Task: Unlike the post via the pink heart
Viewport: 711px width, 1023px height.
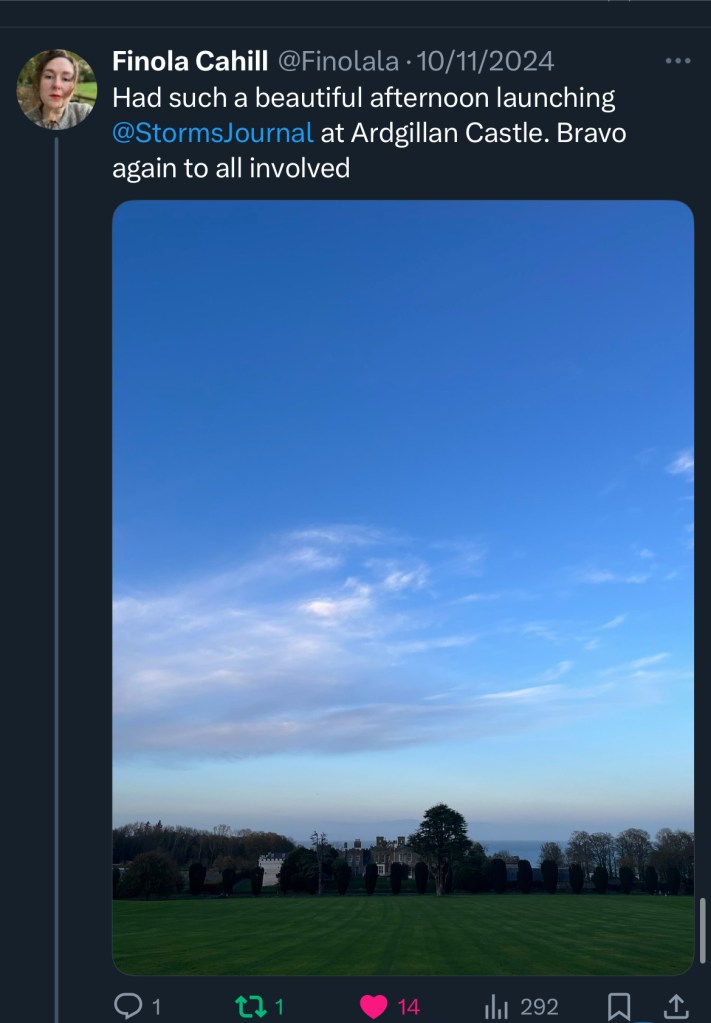Action: coord(372,1006)
